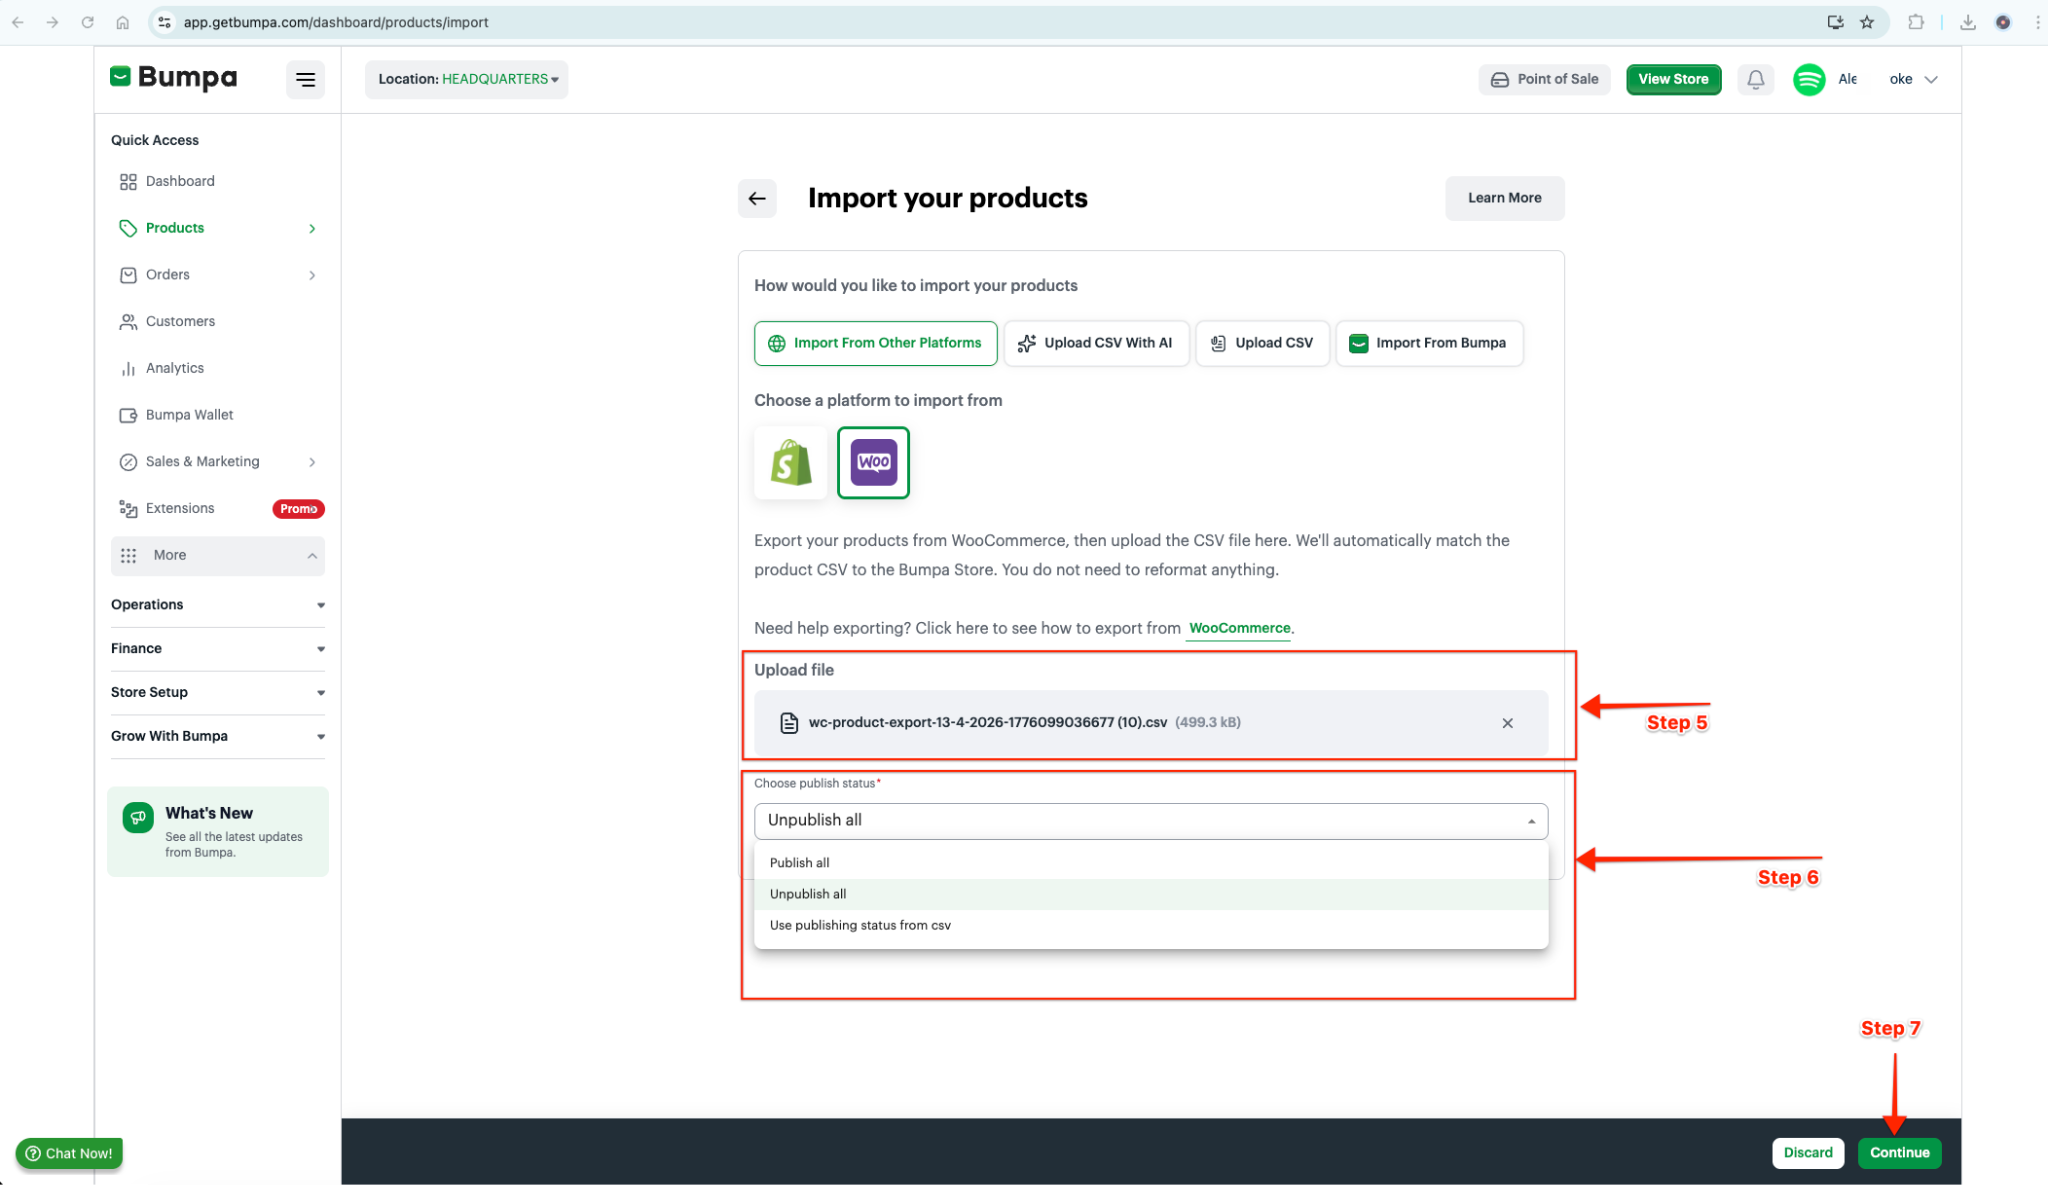Screen dimensions: 2048x1185
Task: Open the WooCommerce export help link
Action: click(x=1239, y=628)
